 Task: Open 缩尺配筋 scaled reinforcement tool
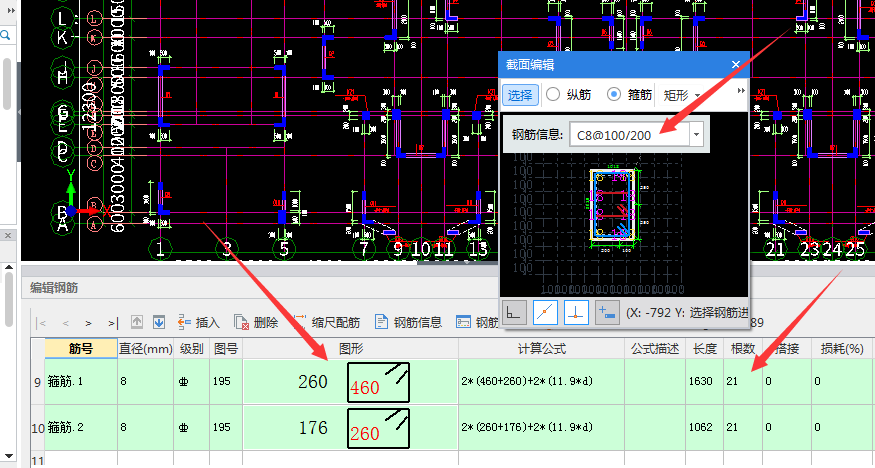[x=327, y=322]
